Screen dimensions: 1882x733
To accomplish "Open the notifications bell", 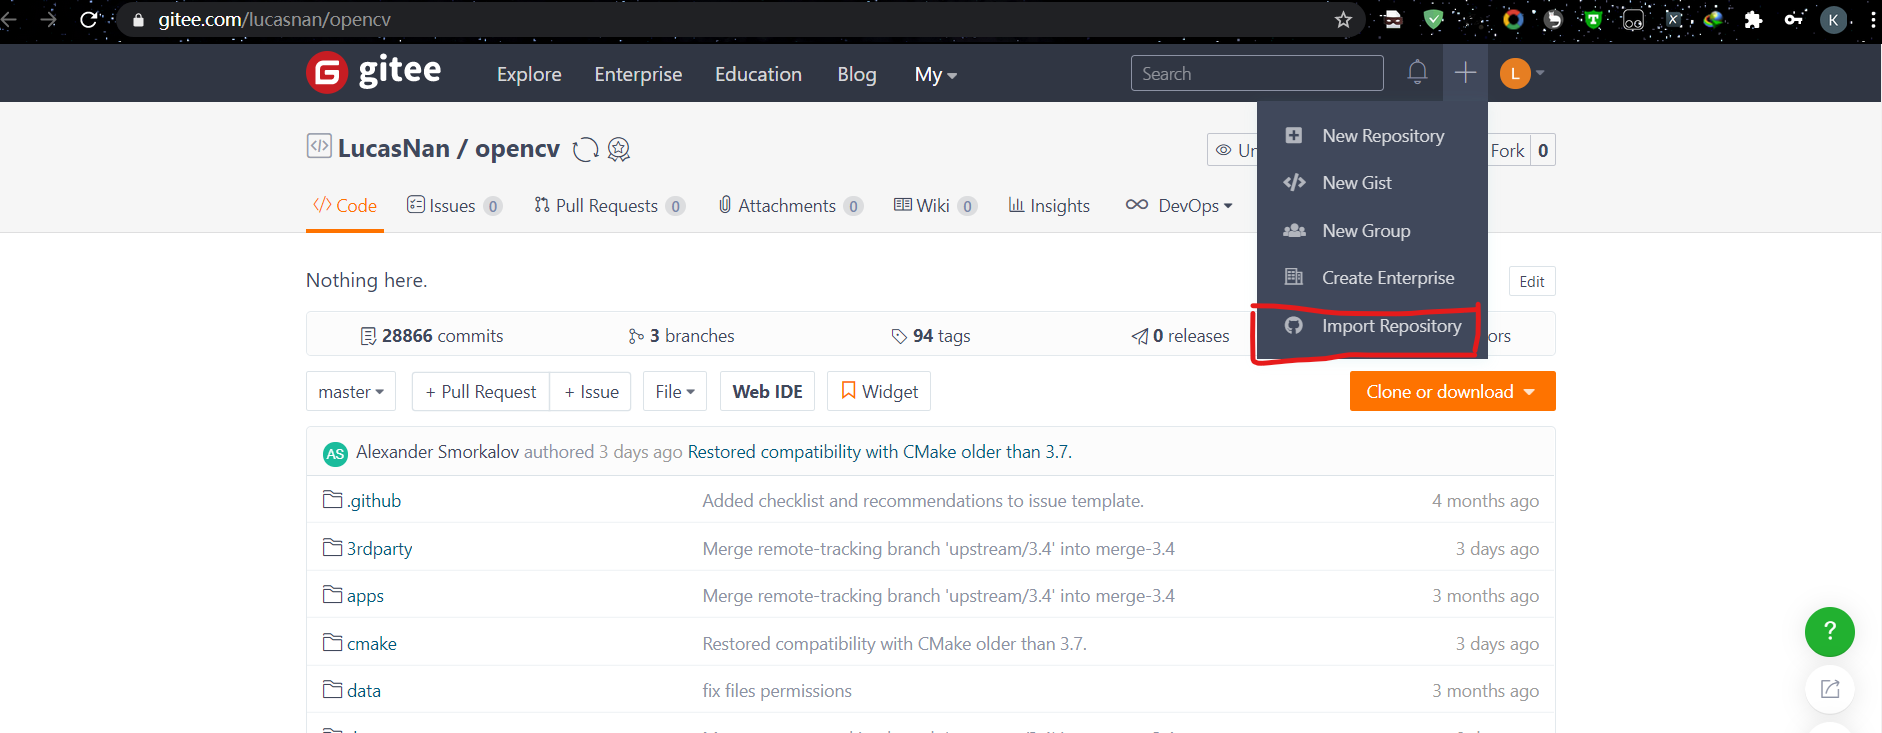I will point(1417,72).
